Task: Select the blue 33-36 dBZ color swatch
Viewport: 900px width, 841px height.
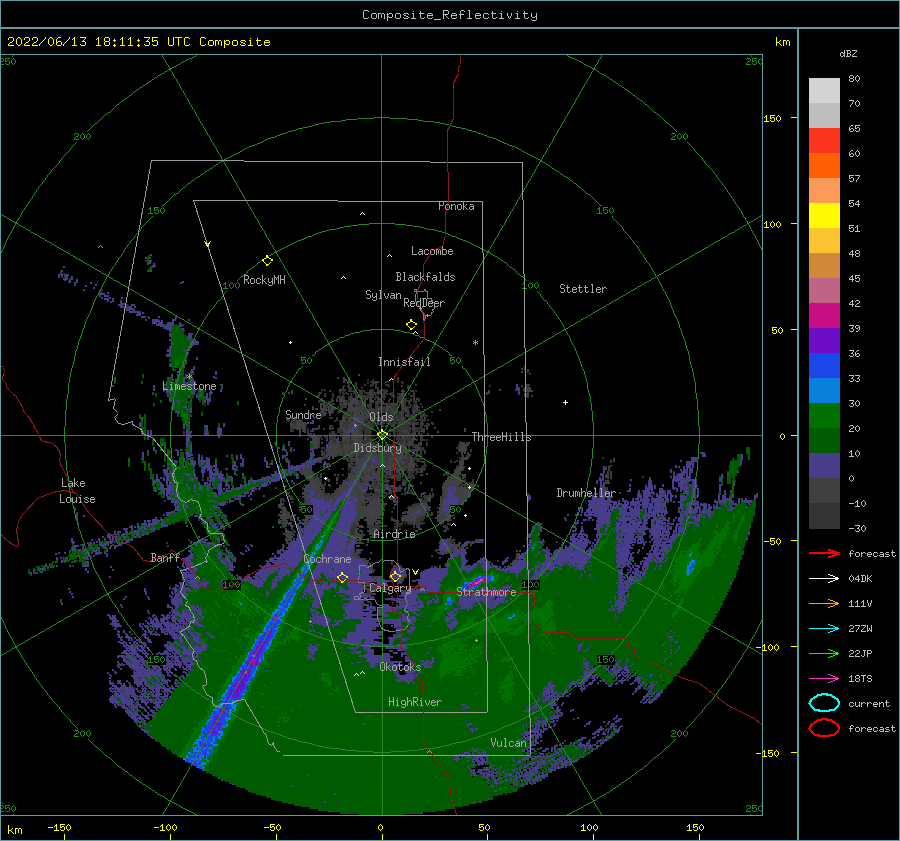Action: 824,366
